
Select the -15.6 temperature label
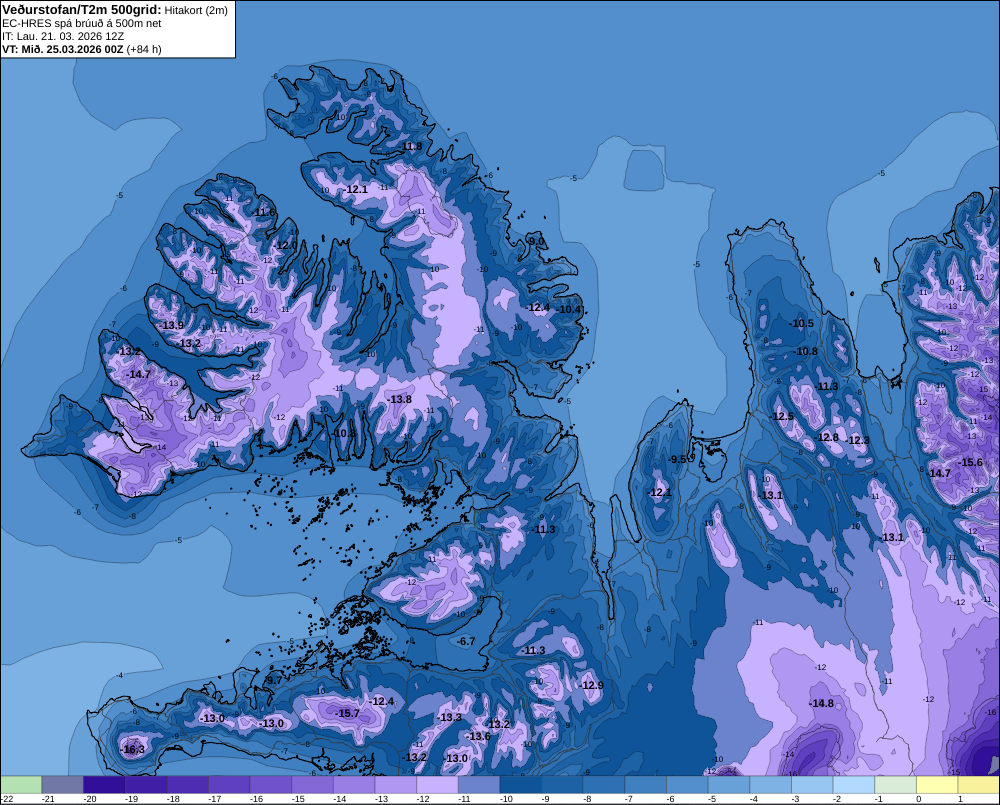[x=971, y=462]
